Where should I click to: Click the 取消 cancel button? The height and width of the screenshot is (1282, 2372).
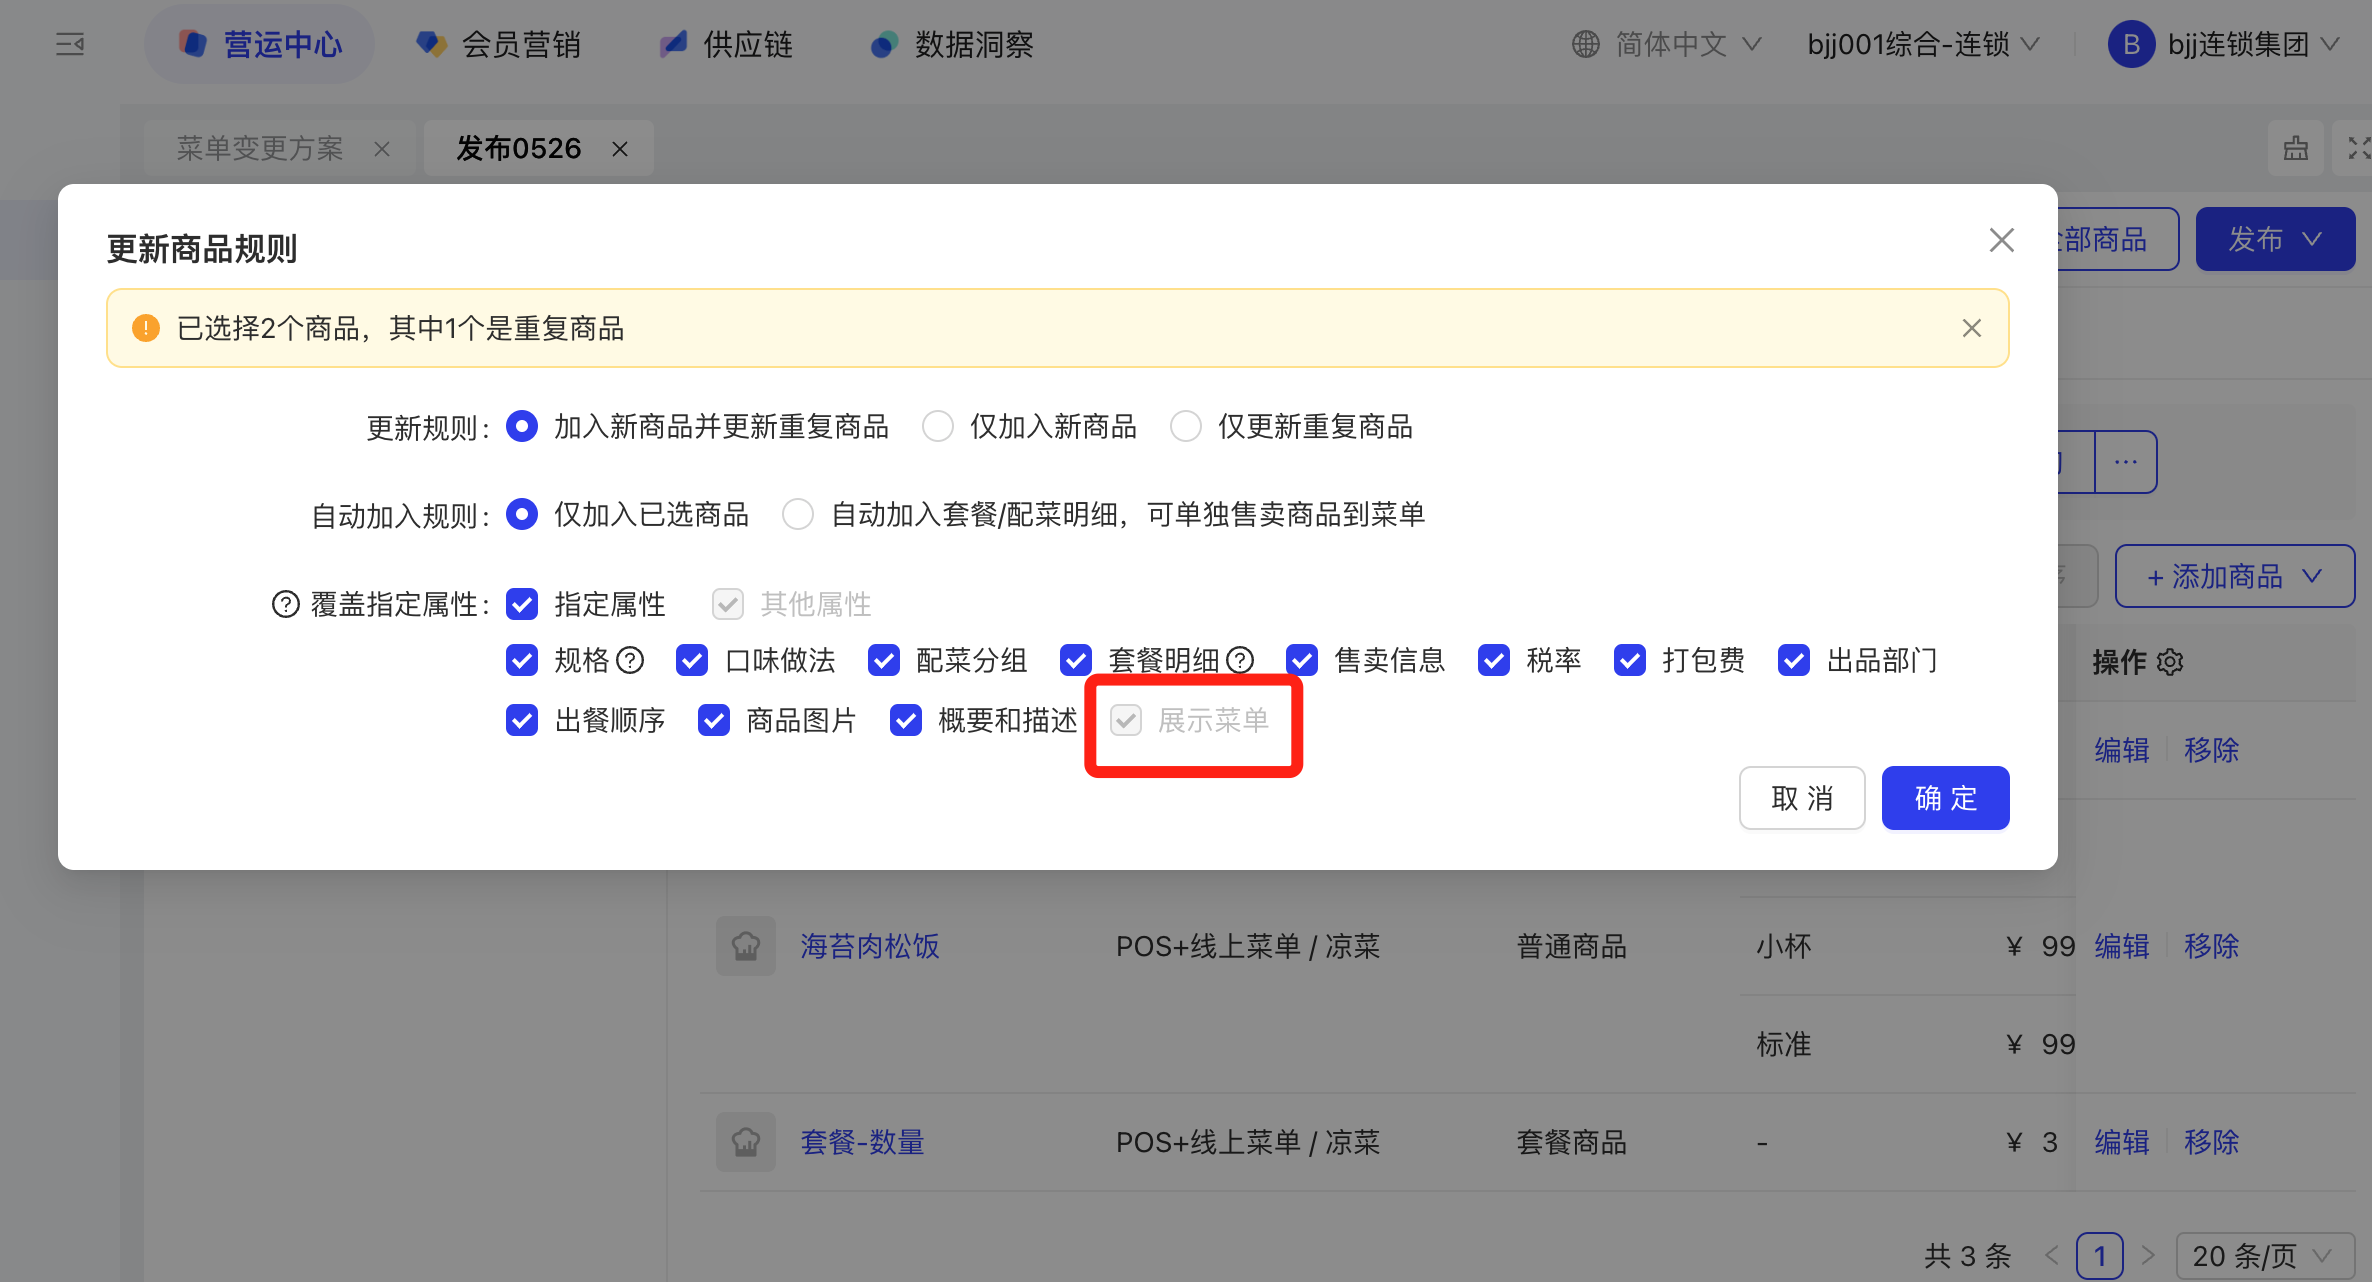pyautogui.click(x=1801, y=798)
